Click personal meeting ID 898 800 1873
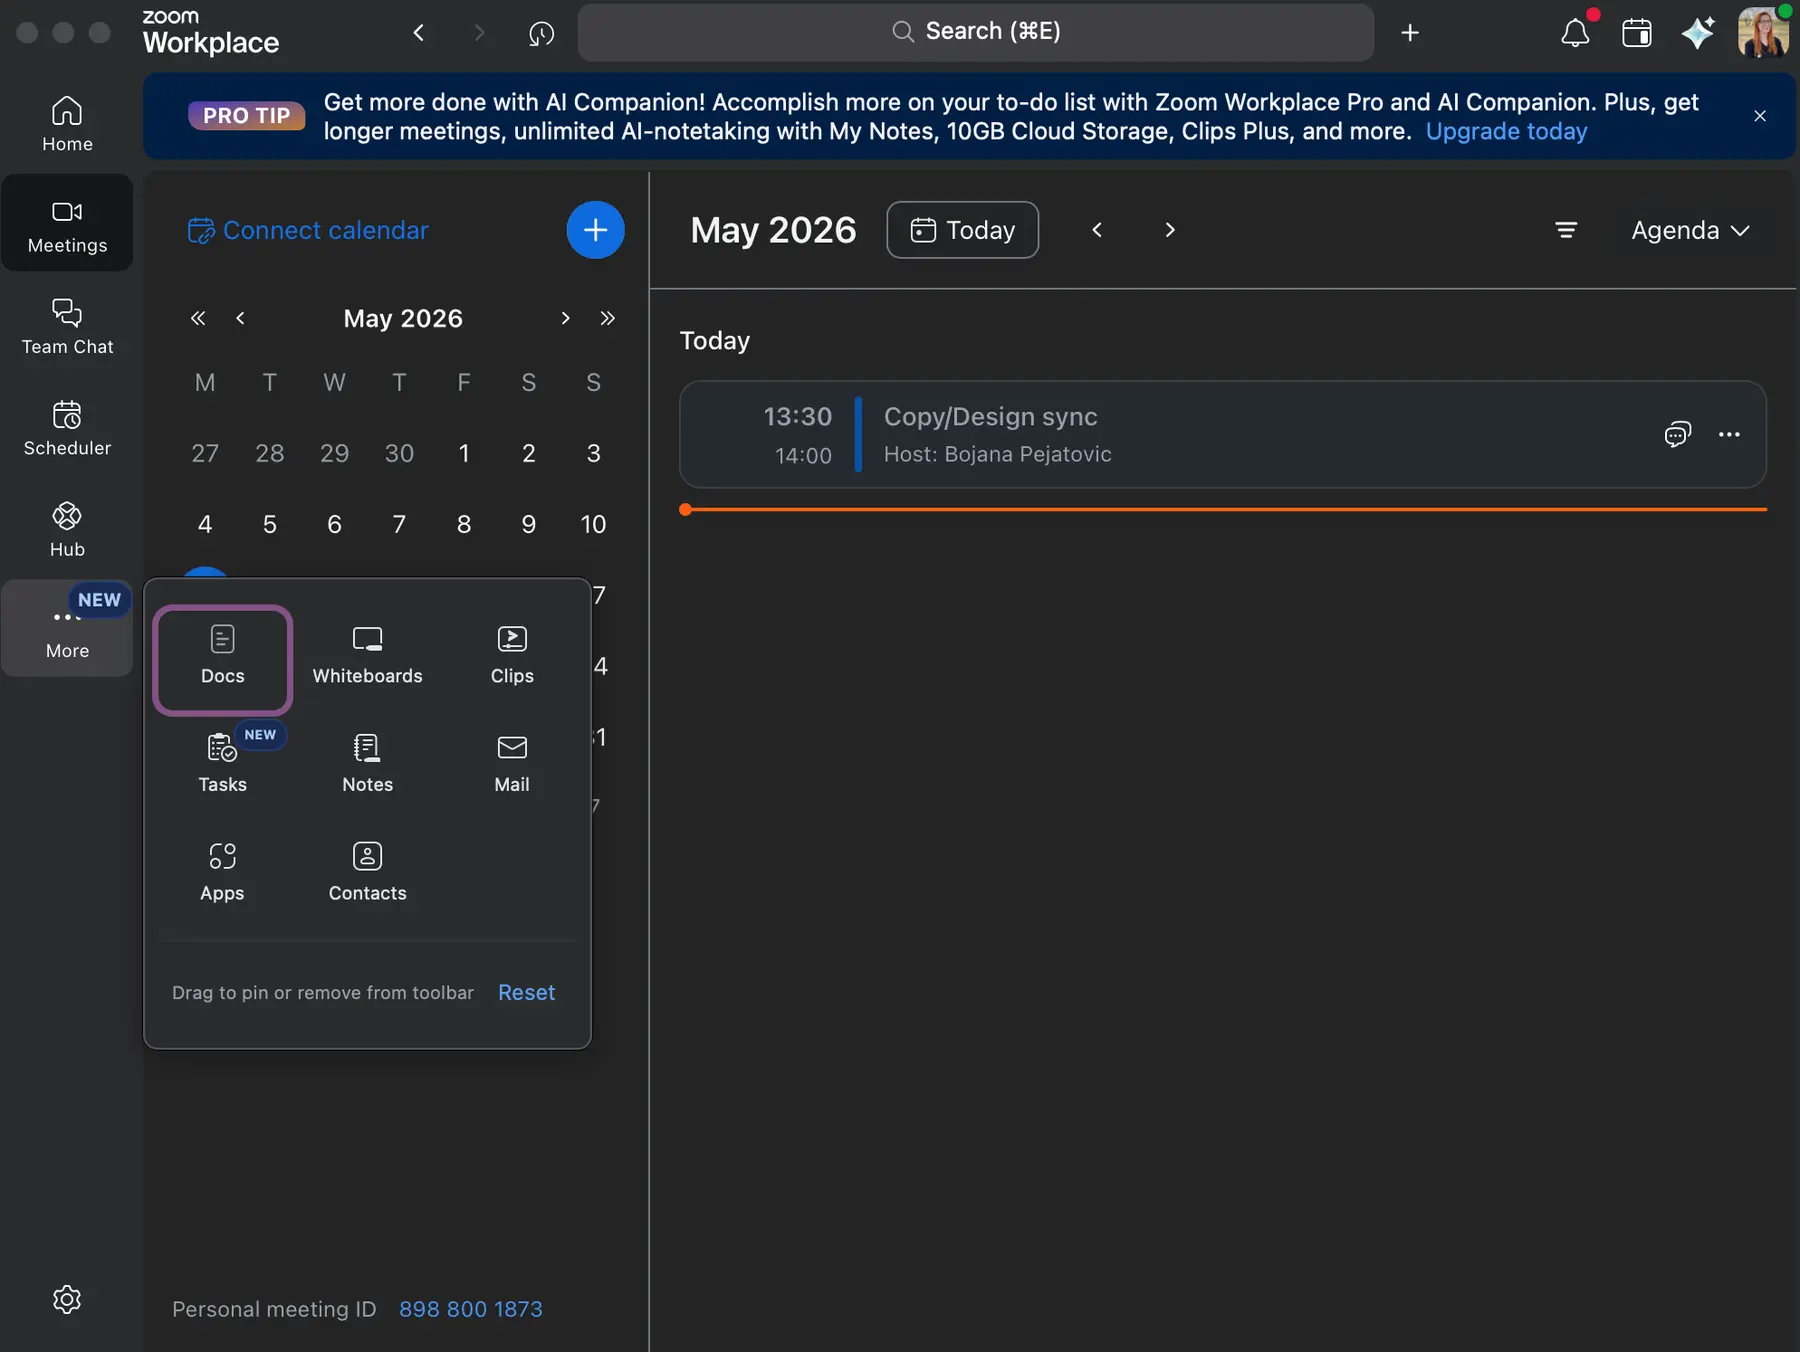The width and height of the screenshot is (1800, 1352). 470,1309
